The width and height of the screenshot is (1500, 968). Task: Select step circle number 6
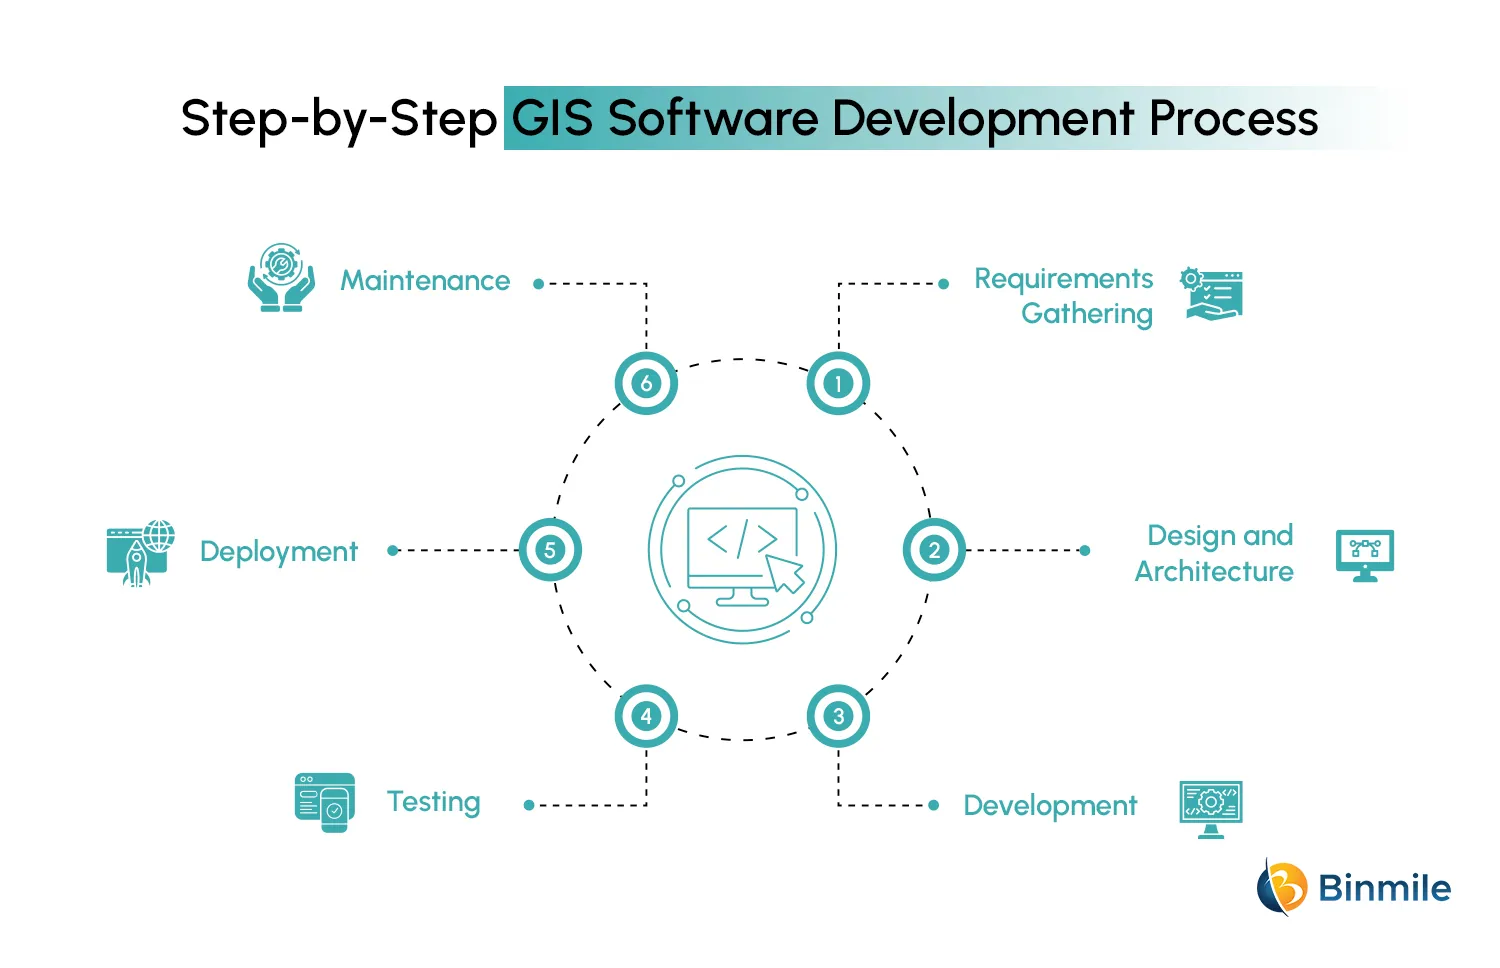[646, 383]
